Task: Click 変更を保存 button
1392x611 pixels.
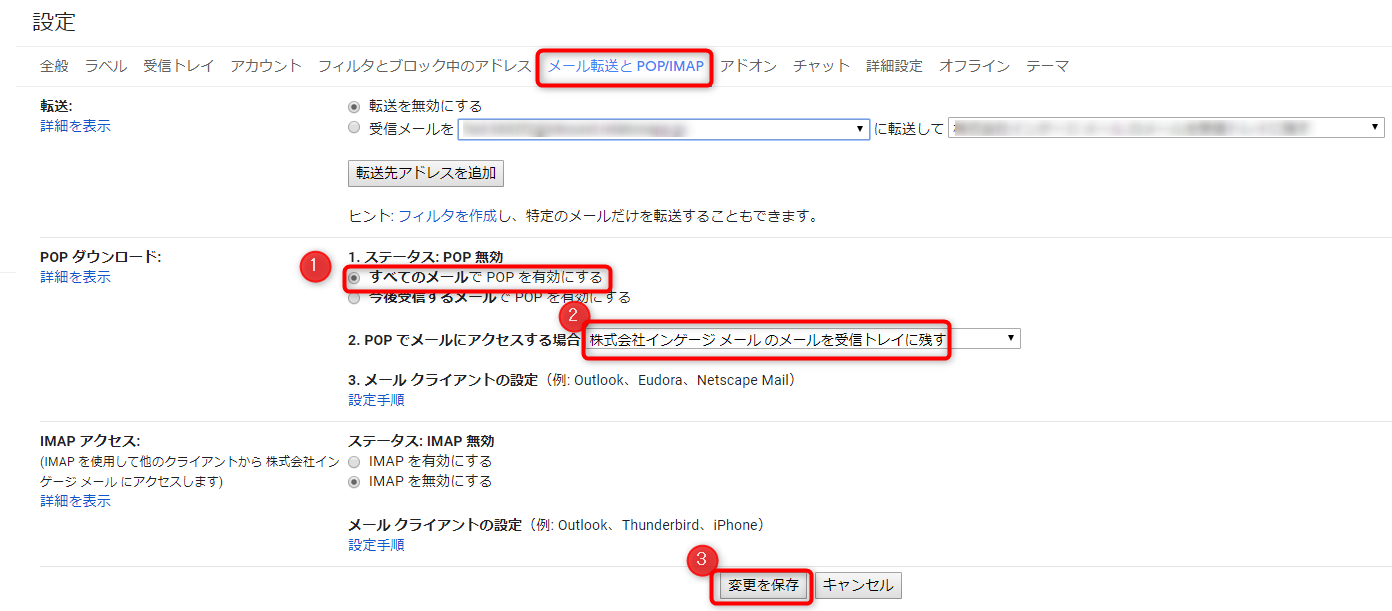Action: 764,585
